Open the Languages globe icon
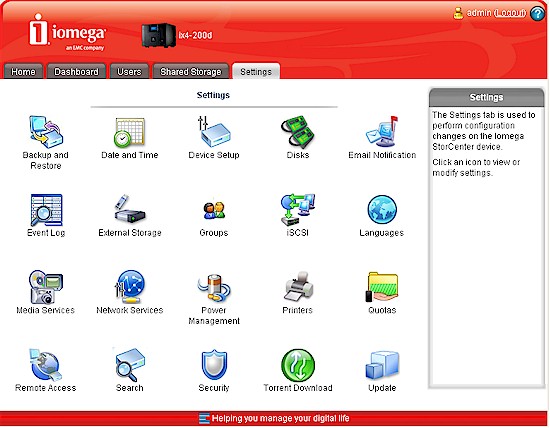This screenshot has width=550, height=428. [382, 209]
